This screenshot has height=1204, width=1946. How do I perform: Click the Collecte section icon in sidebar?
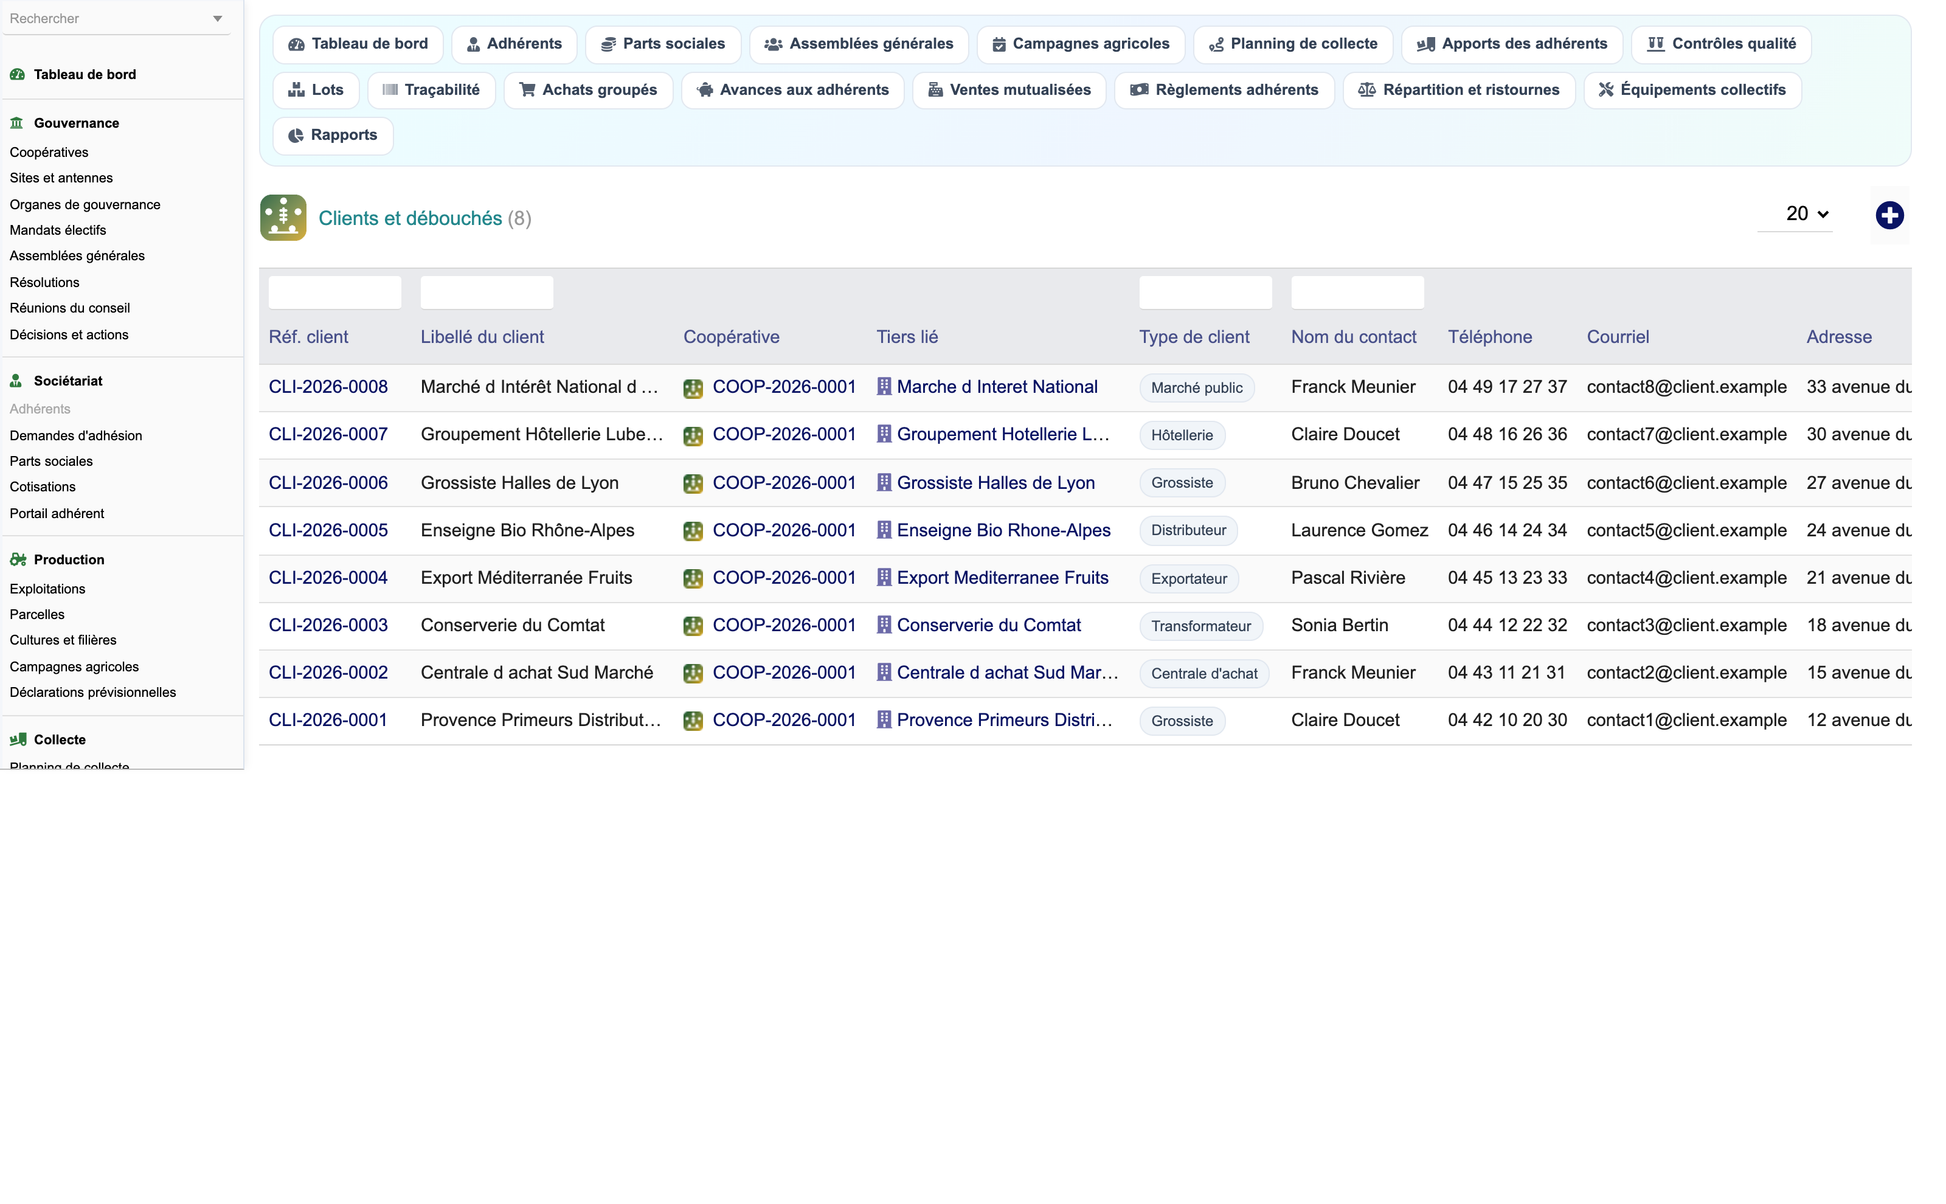[x=18, y=740]
